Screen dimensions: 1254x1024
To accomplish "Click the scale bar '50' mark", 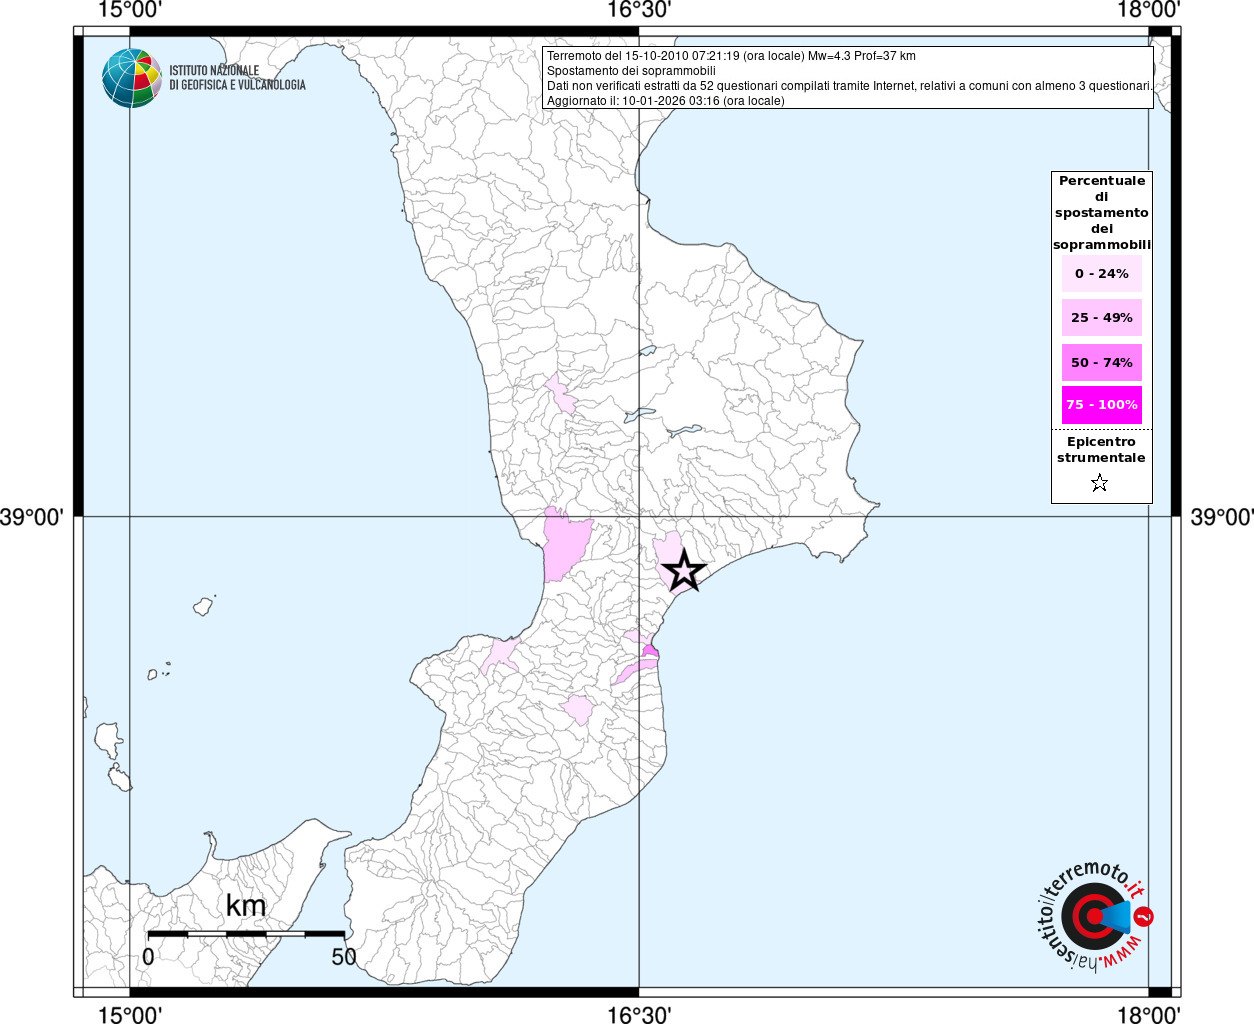I will (344, 957).
